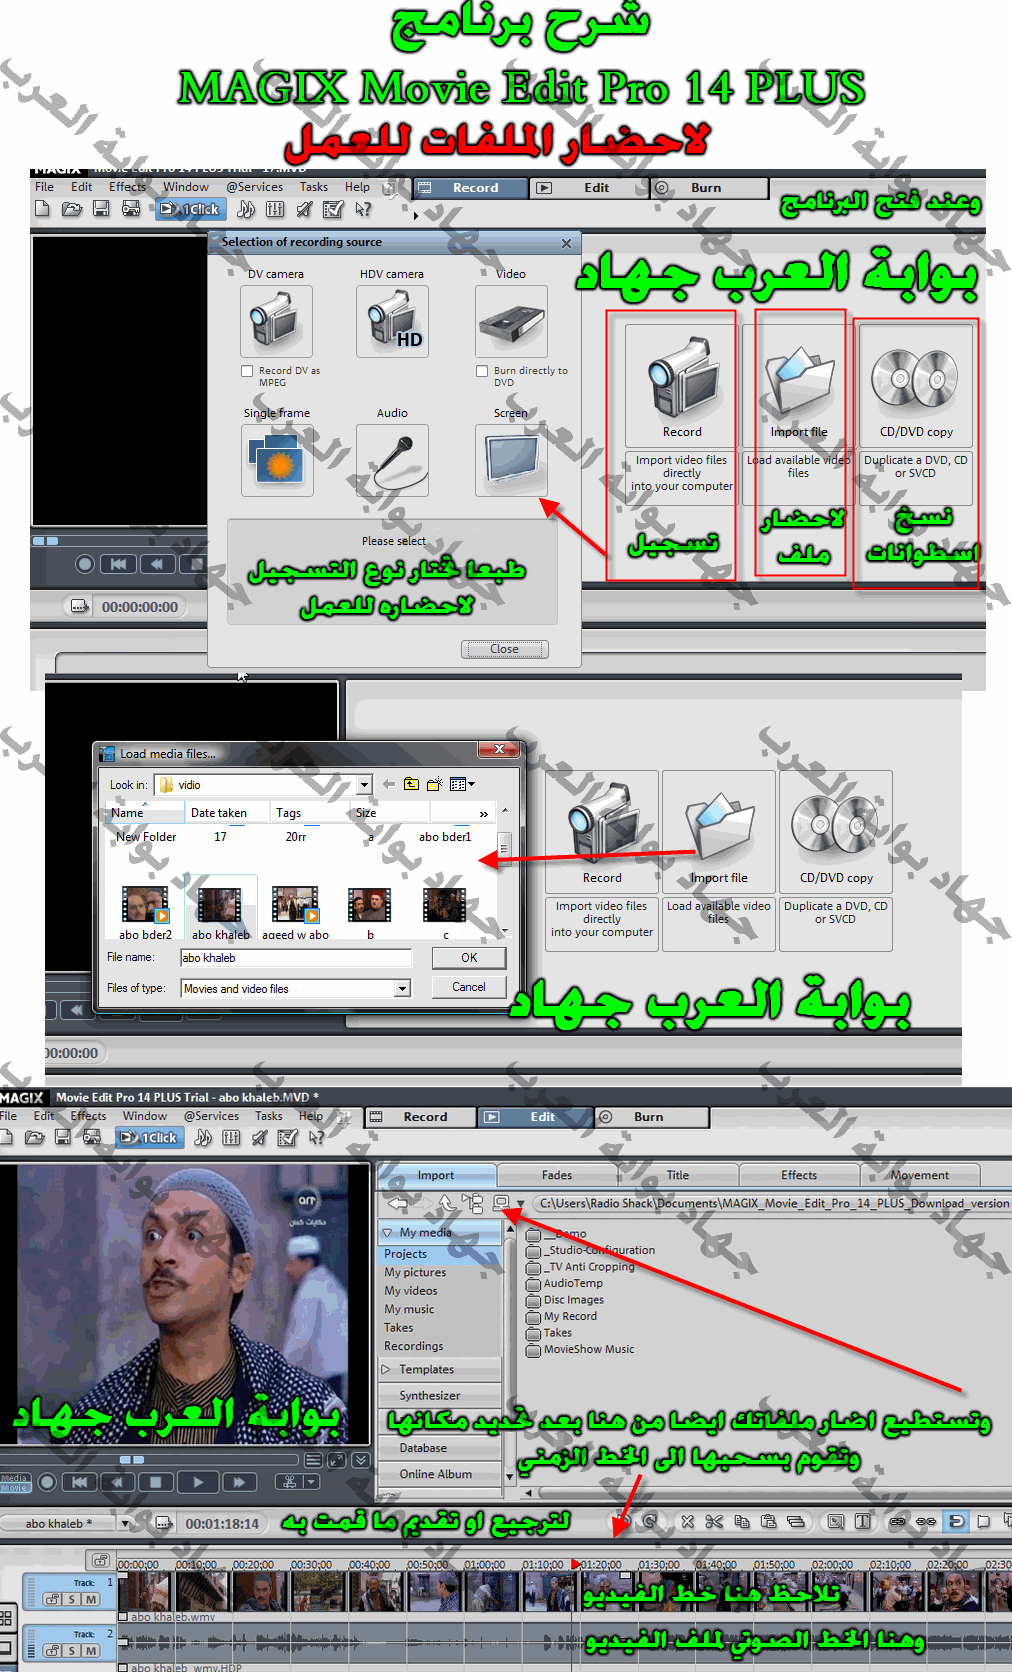The width and height of the screenshot is (1012, 1672).
Task: Expand the Files of type combo box
Action: point(402,989)
